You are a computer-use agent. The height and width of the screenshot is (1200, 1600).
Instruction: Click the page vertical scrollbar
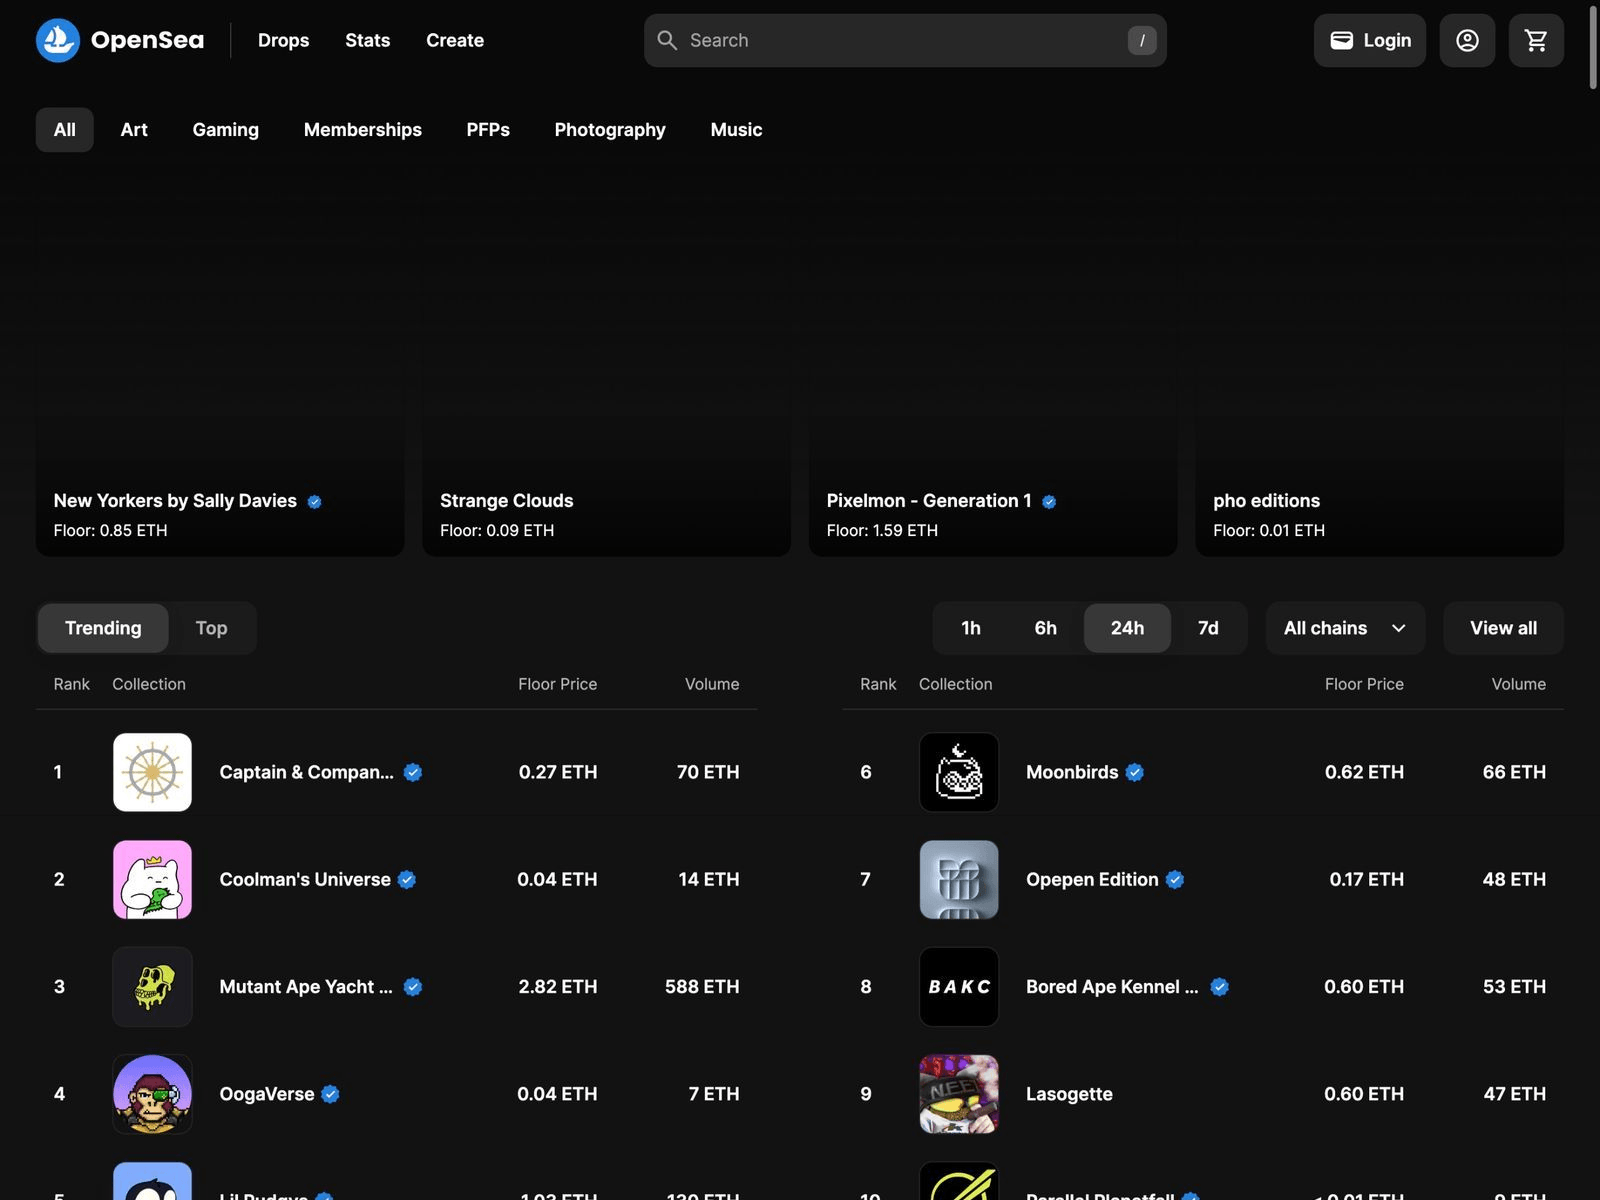tap(1594, 48)
